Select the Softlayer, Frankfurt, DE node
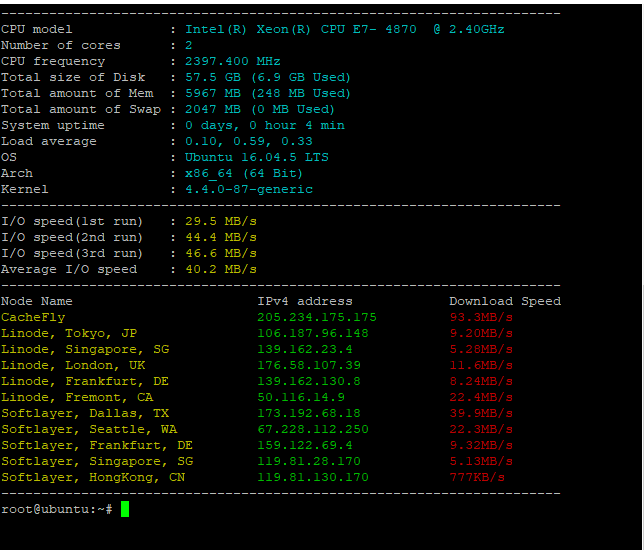This screenshot has width=644, height=550. (x=97, y=446)
